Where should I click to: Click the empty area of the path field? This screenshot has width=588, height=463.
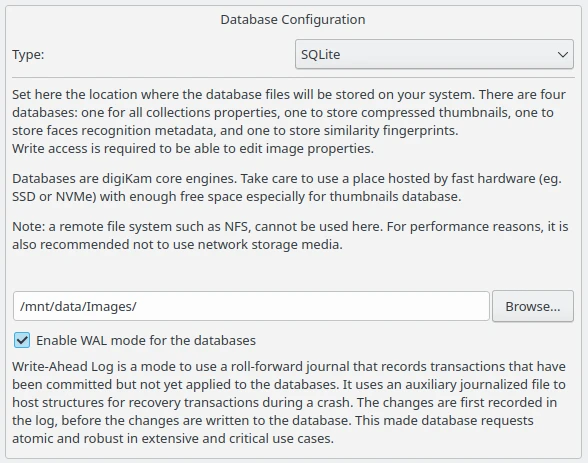tap(311, 306)
